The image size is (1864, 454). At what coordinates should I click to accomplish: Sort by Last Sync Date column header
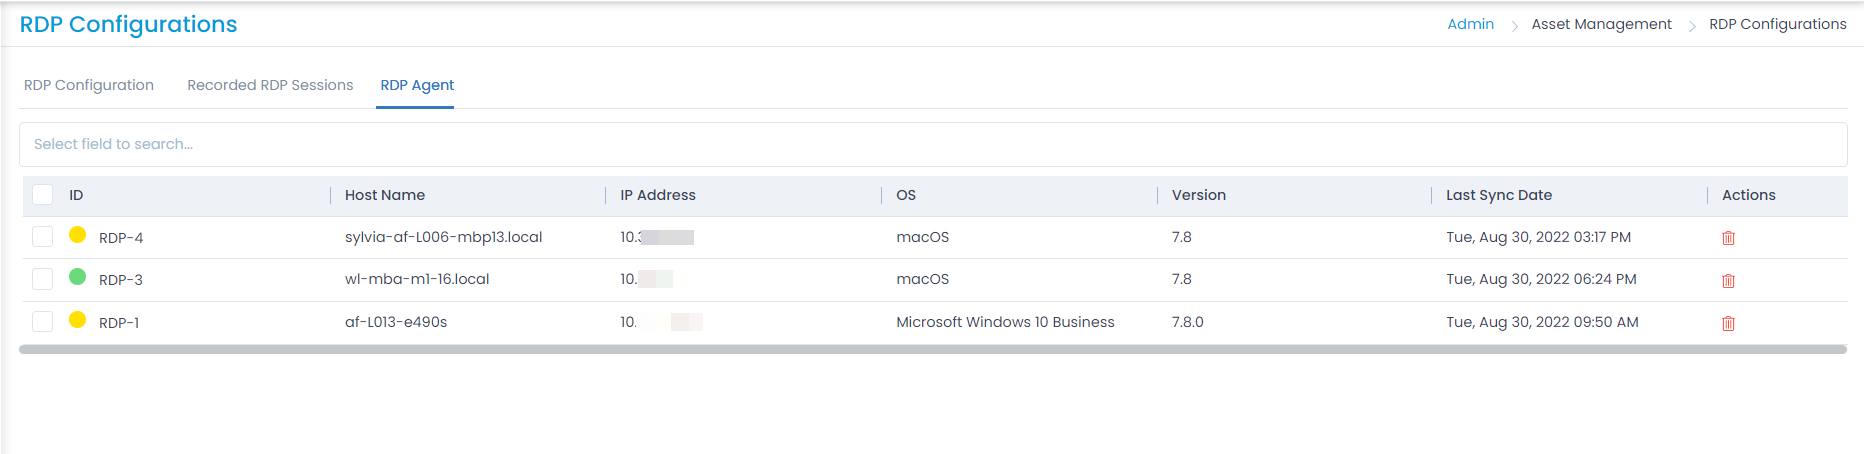[x=1499, y=195]
